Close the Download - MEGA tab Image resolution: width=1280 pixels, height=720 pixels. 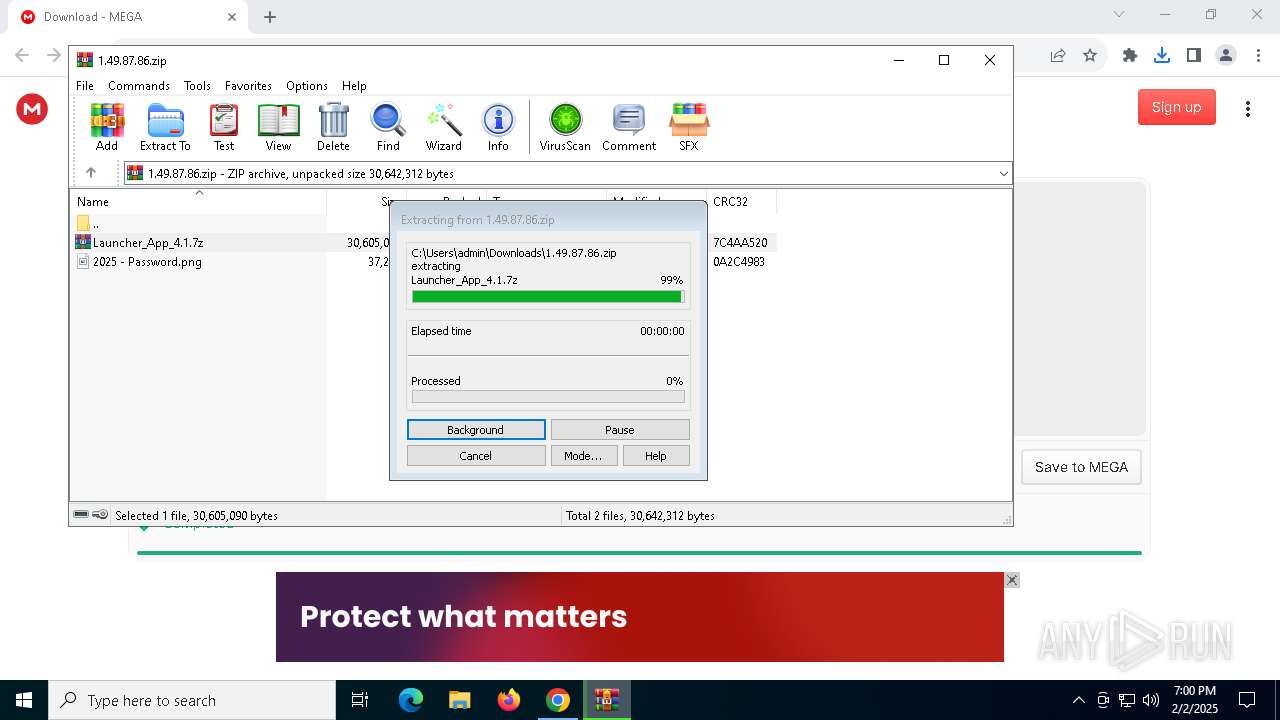point(232,17)
